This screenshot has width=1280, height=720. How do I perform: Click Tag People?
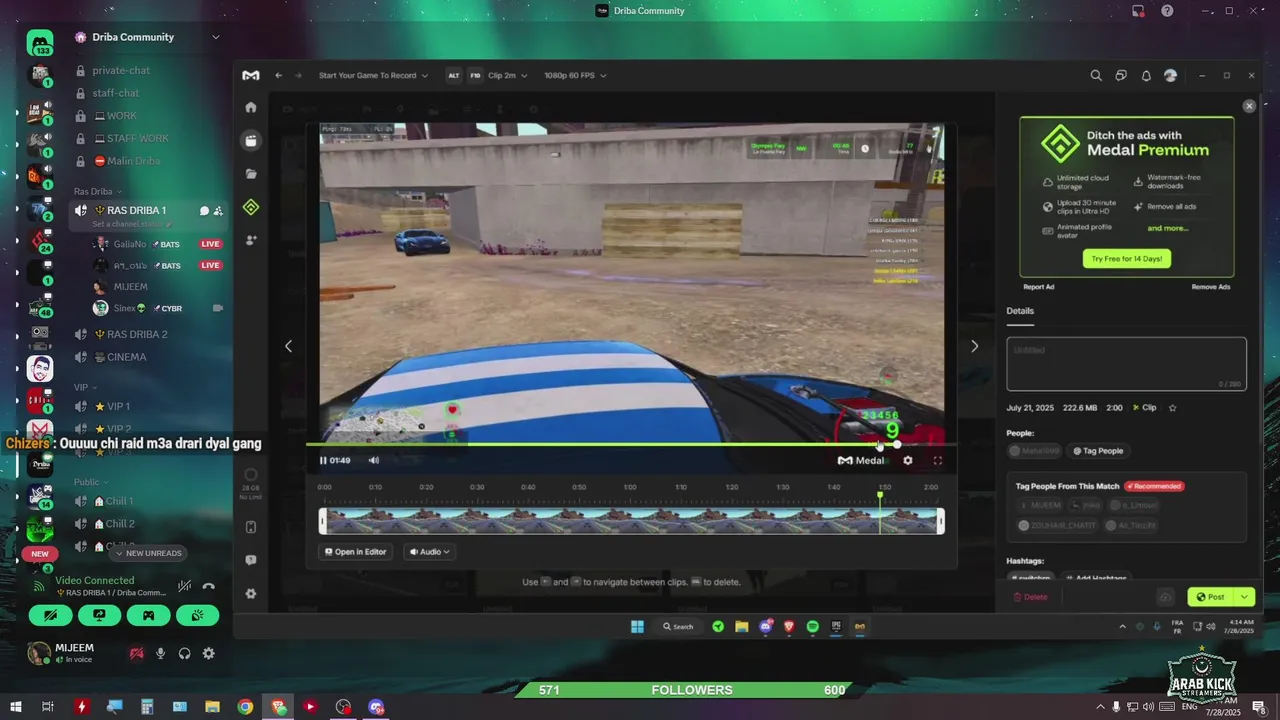pos(1098,451)
